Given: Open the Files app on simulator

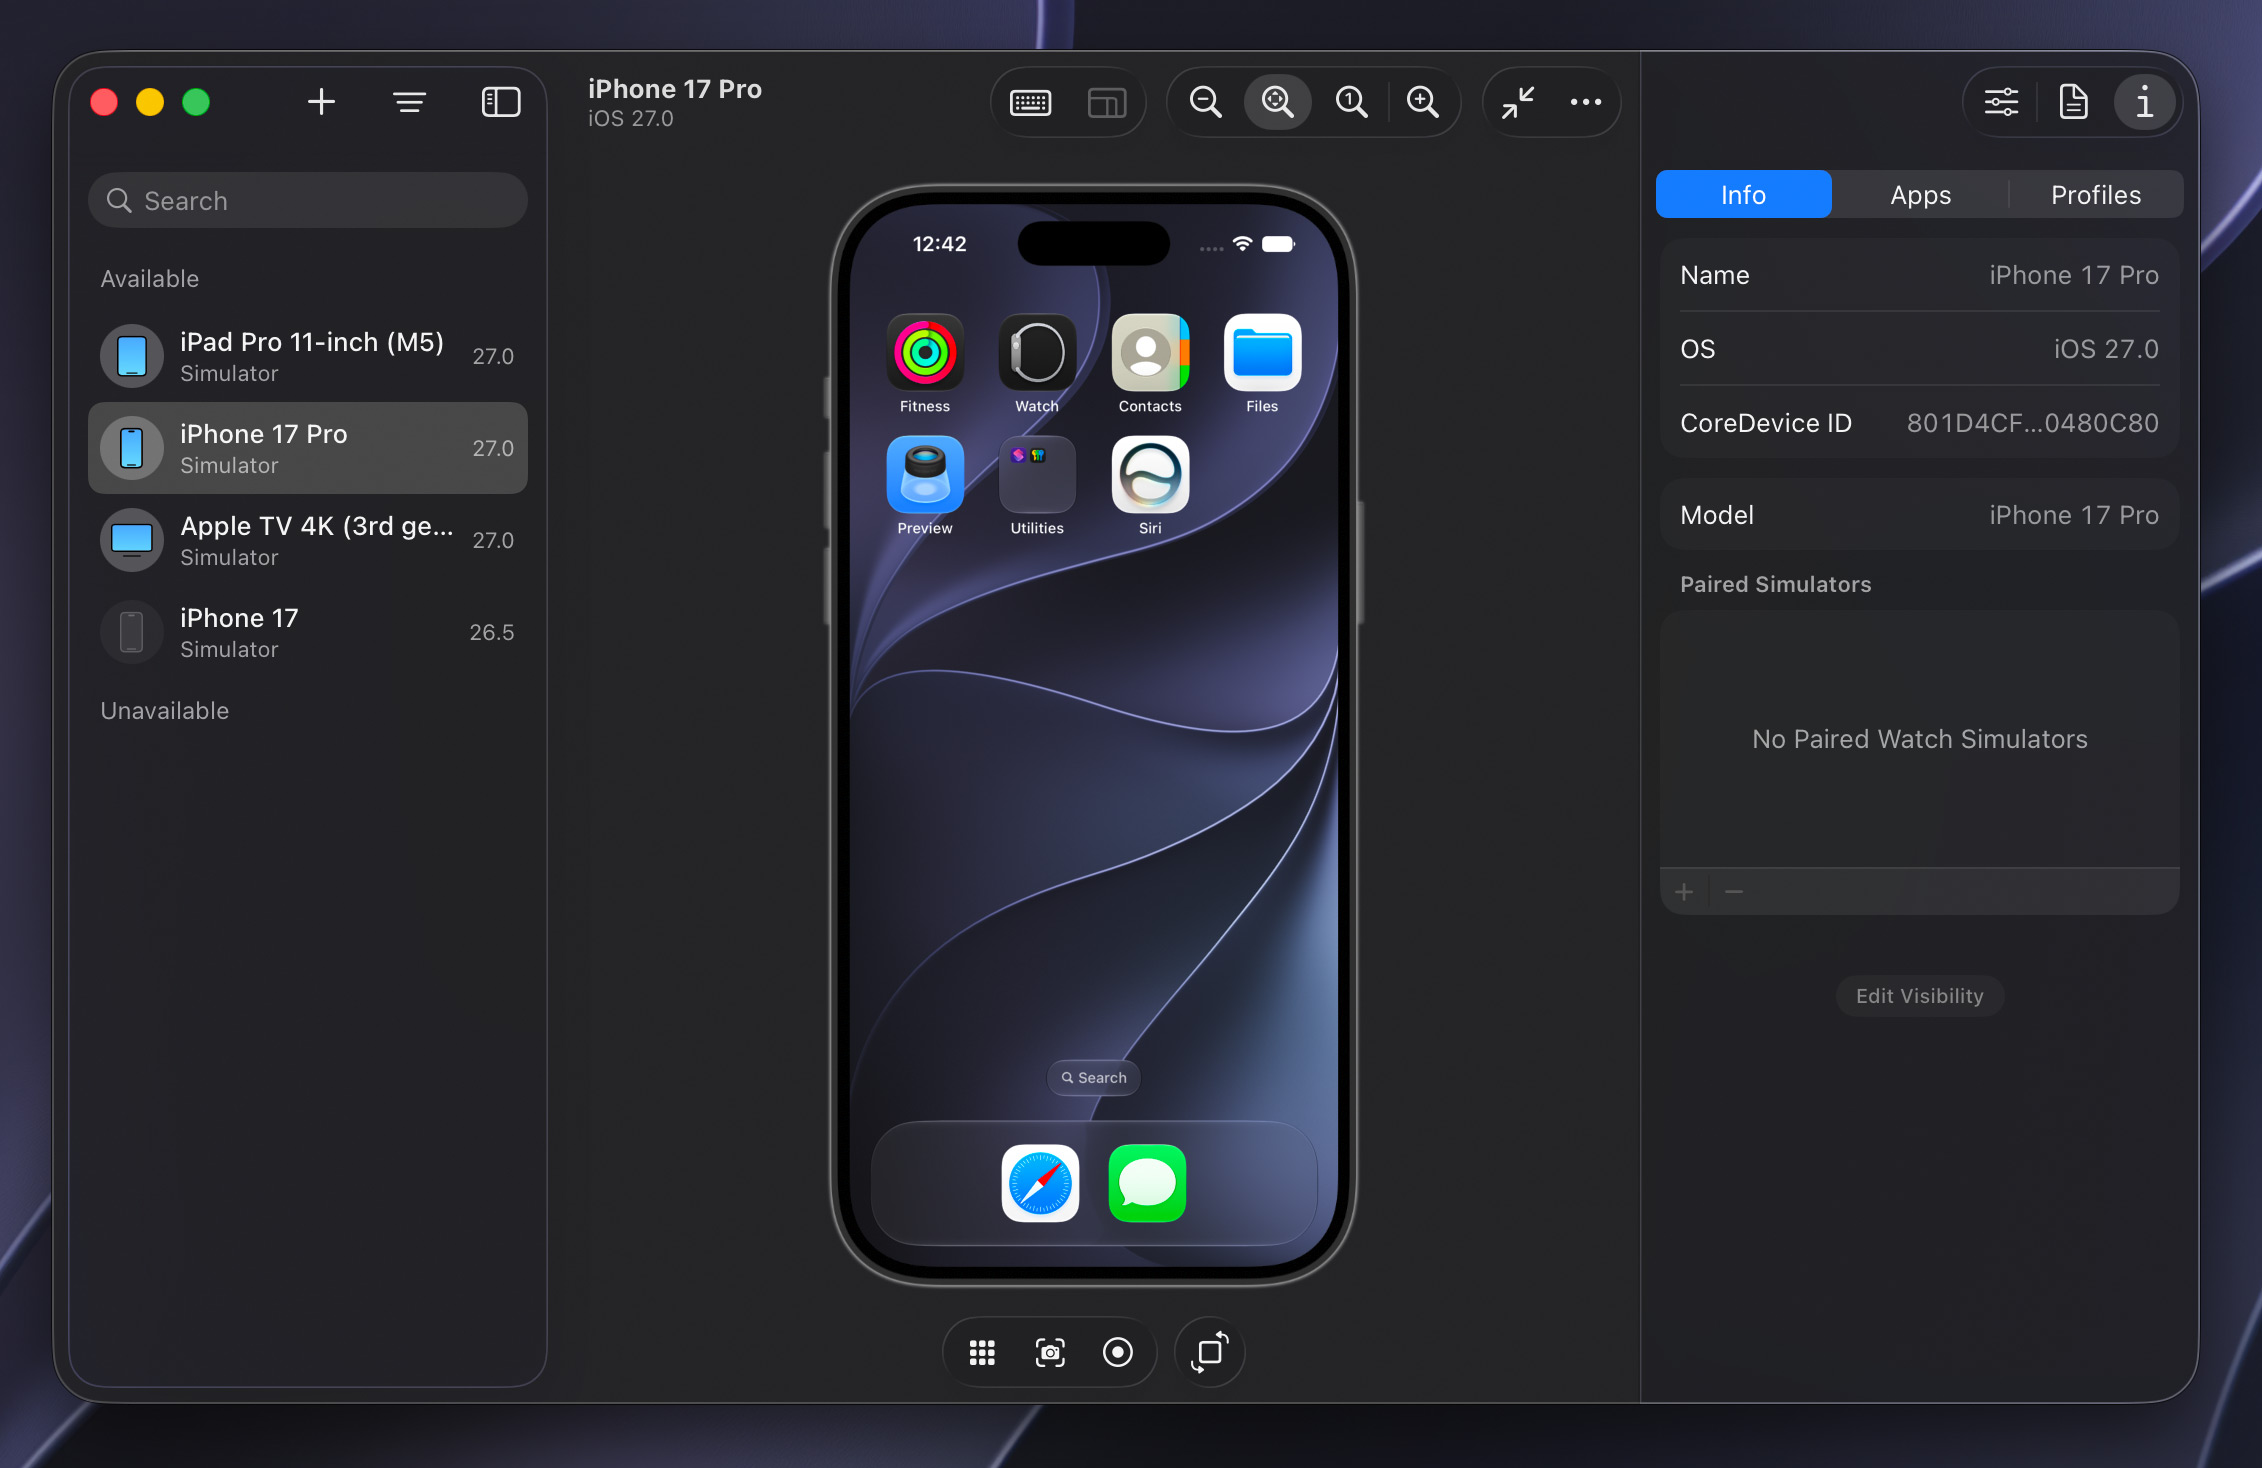Looking at the screenshot, I should pyautogui.click(x=1262, y=353).
